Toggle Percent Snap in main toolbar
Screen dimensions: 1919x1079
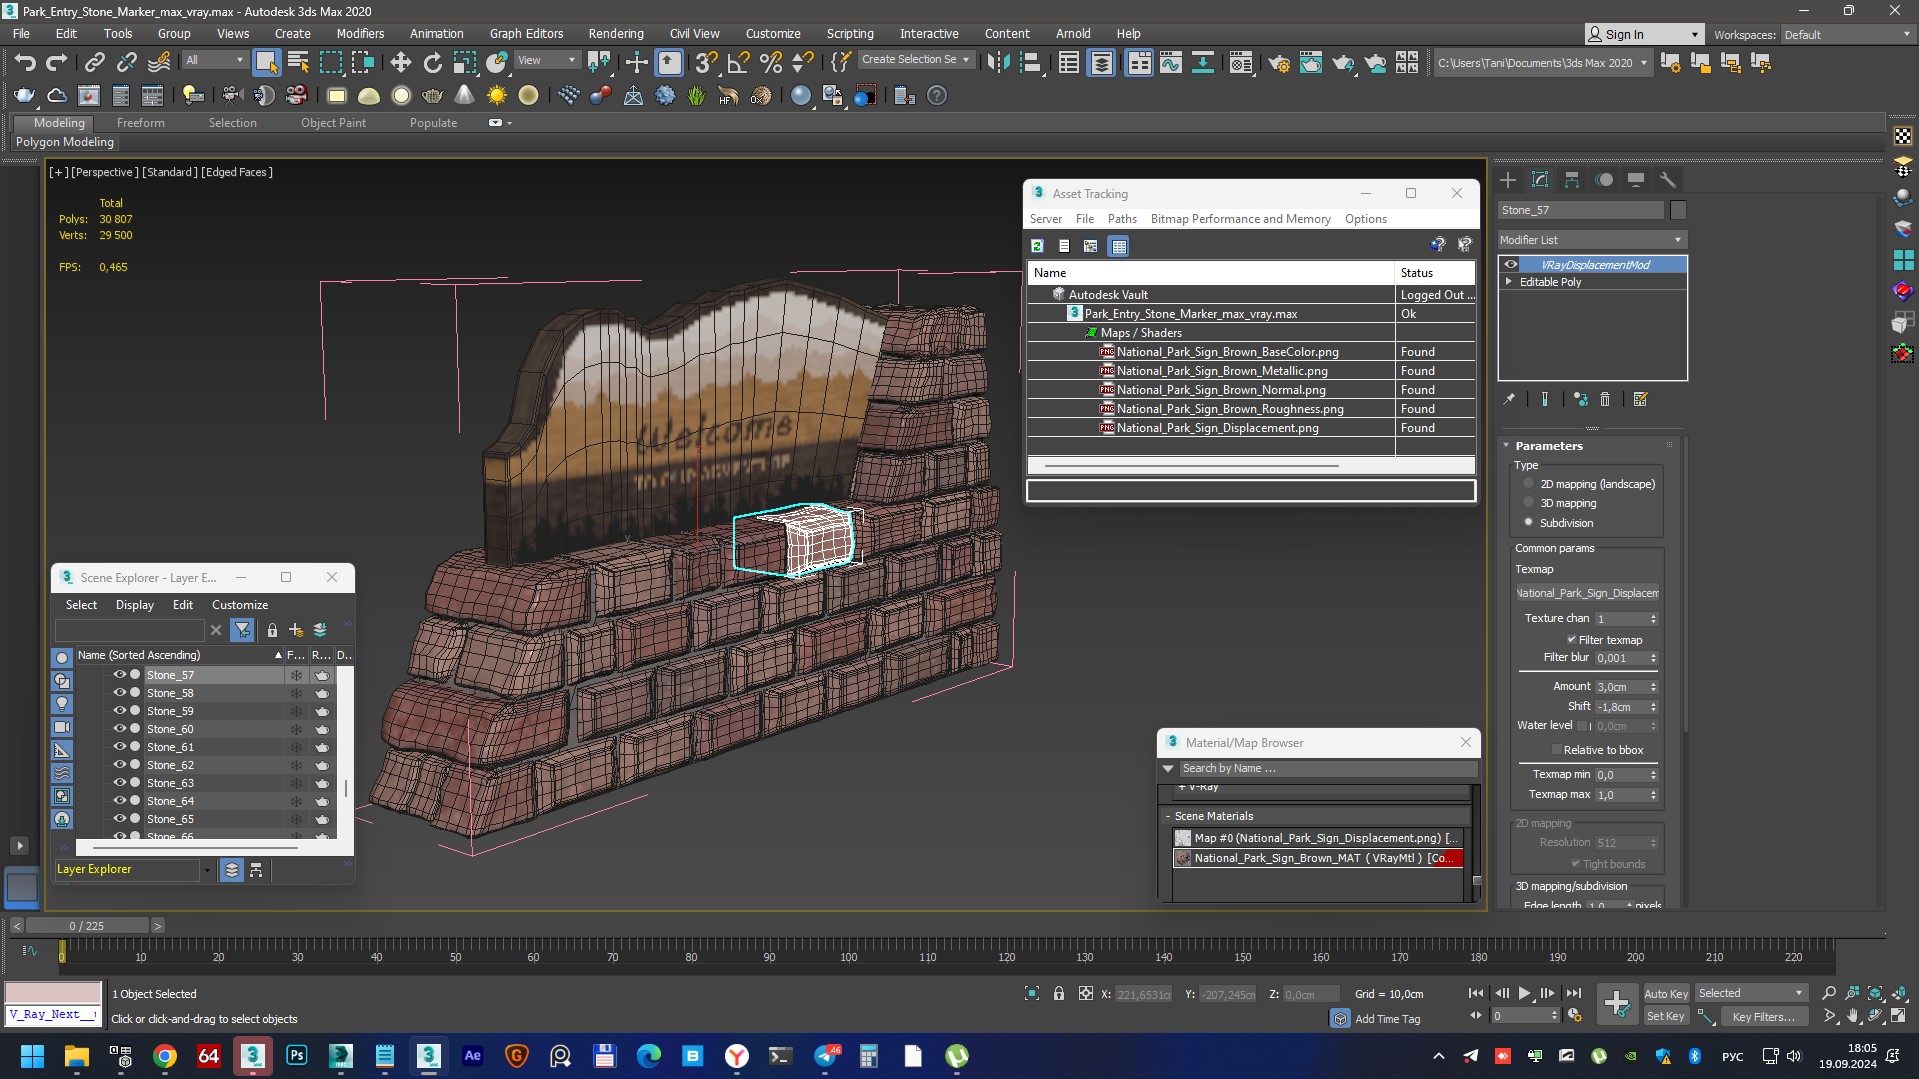[x=770, y=63]
